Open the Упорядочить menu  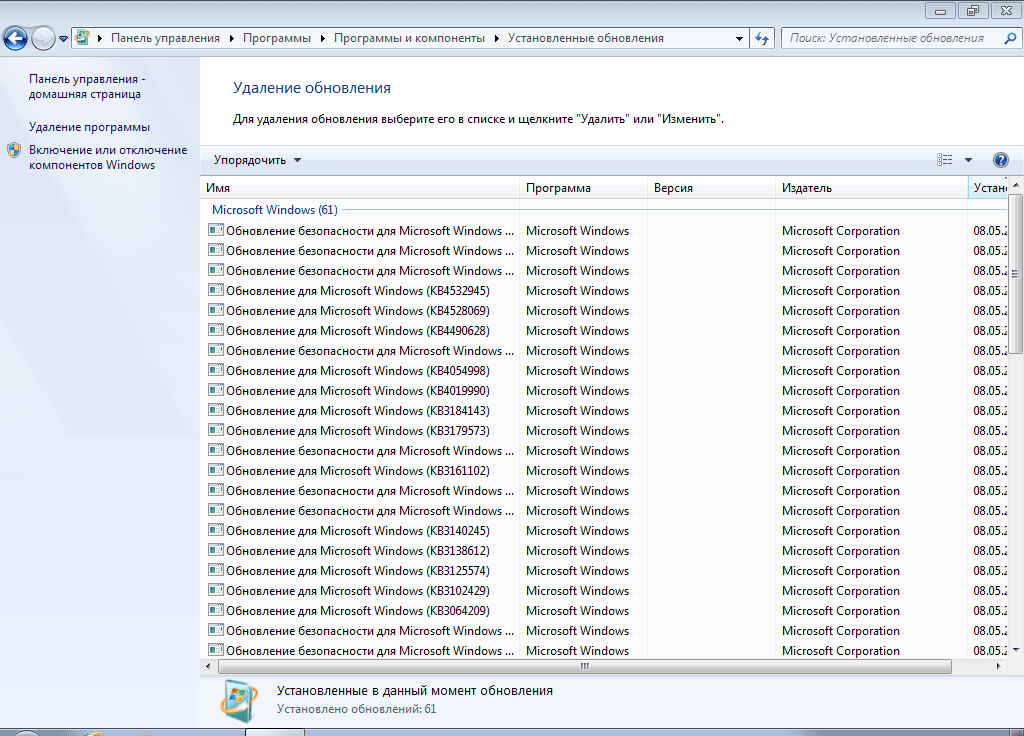257,160
